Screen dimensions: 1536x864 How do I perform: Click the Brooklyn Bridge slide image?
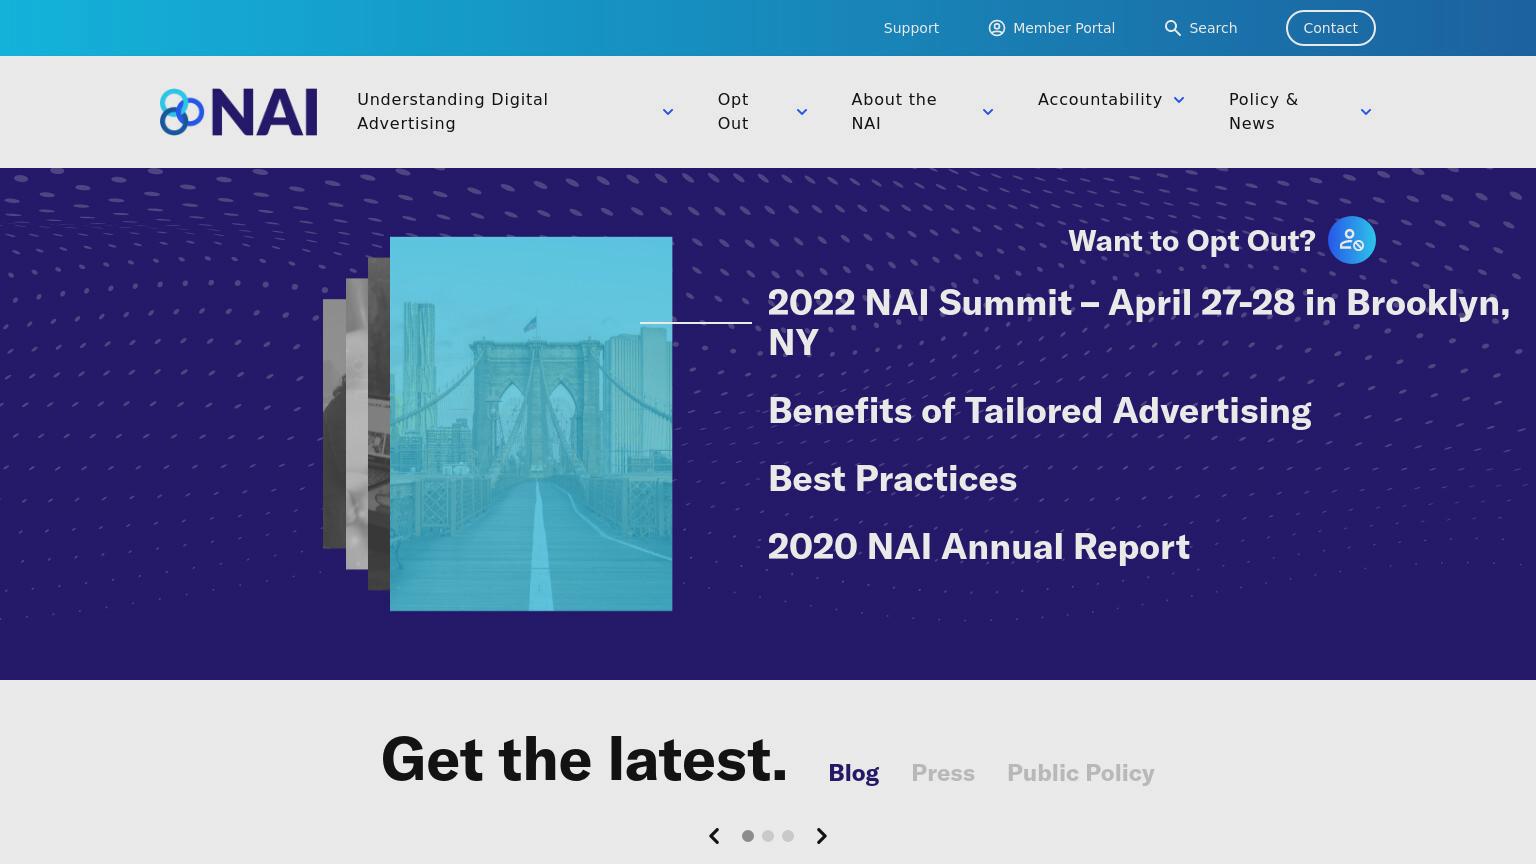(531, 424)
